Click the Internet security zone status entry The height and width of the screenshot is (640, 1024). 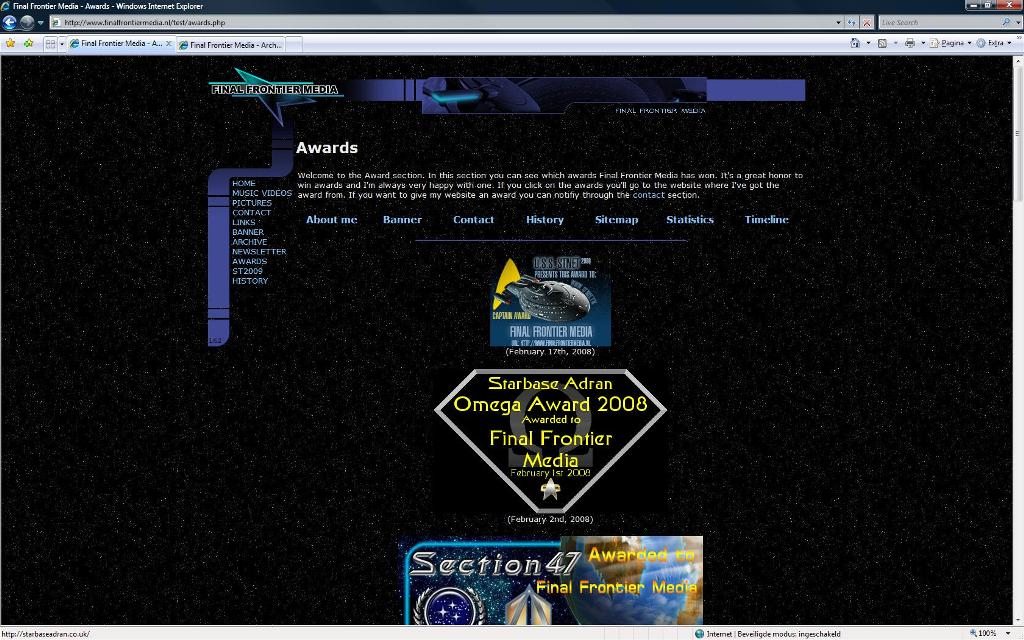(x=767, y=633)
